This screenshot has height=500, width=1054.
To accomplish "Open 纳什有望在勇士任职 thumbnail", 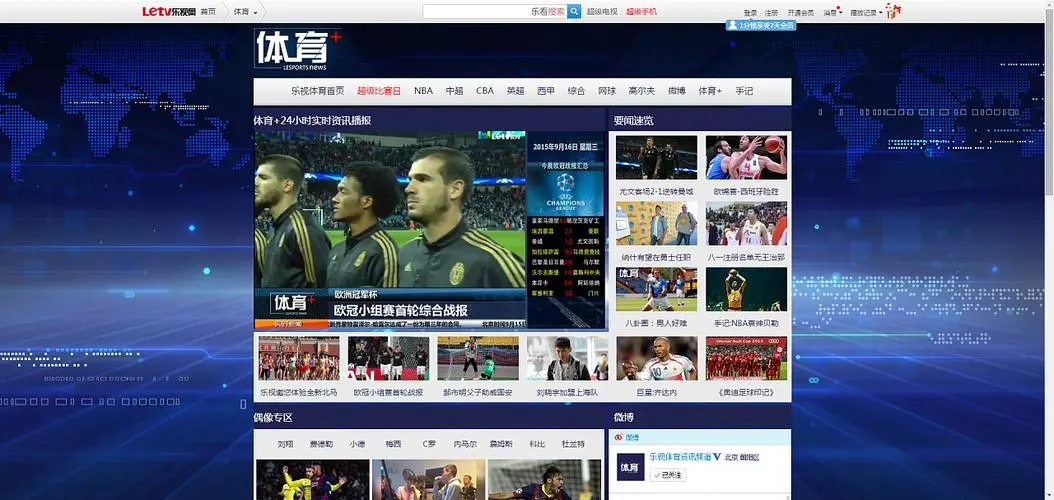I will (656, 223).
